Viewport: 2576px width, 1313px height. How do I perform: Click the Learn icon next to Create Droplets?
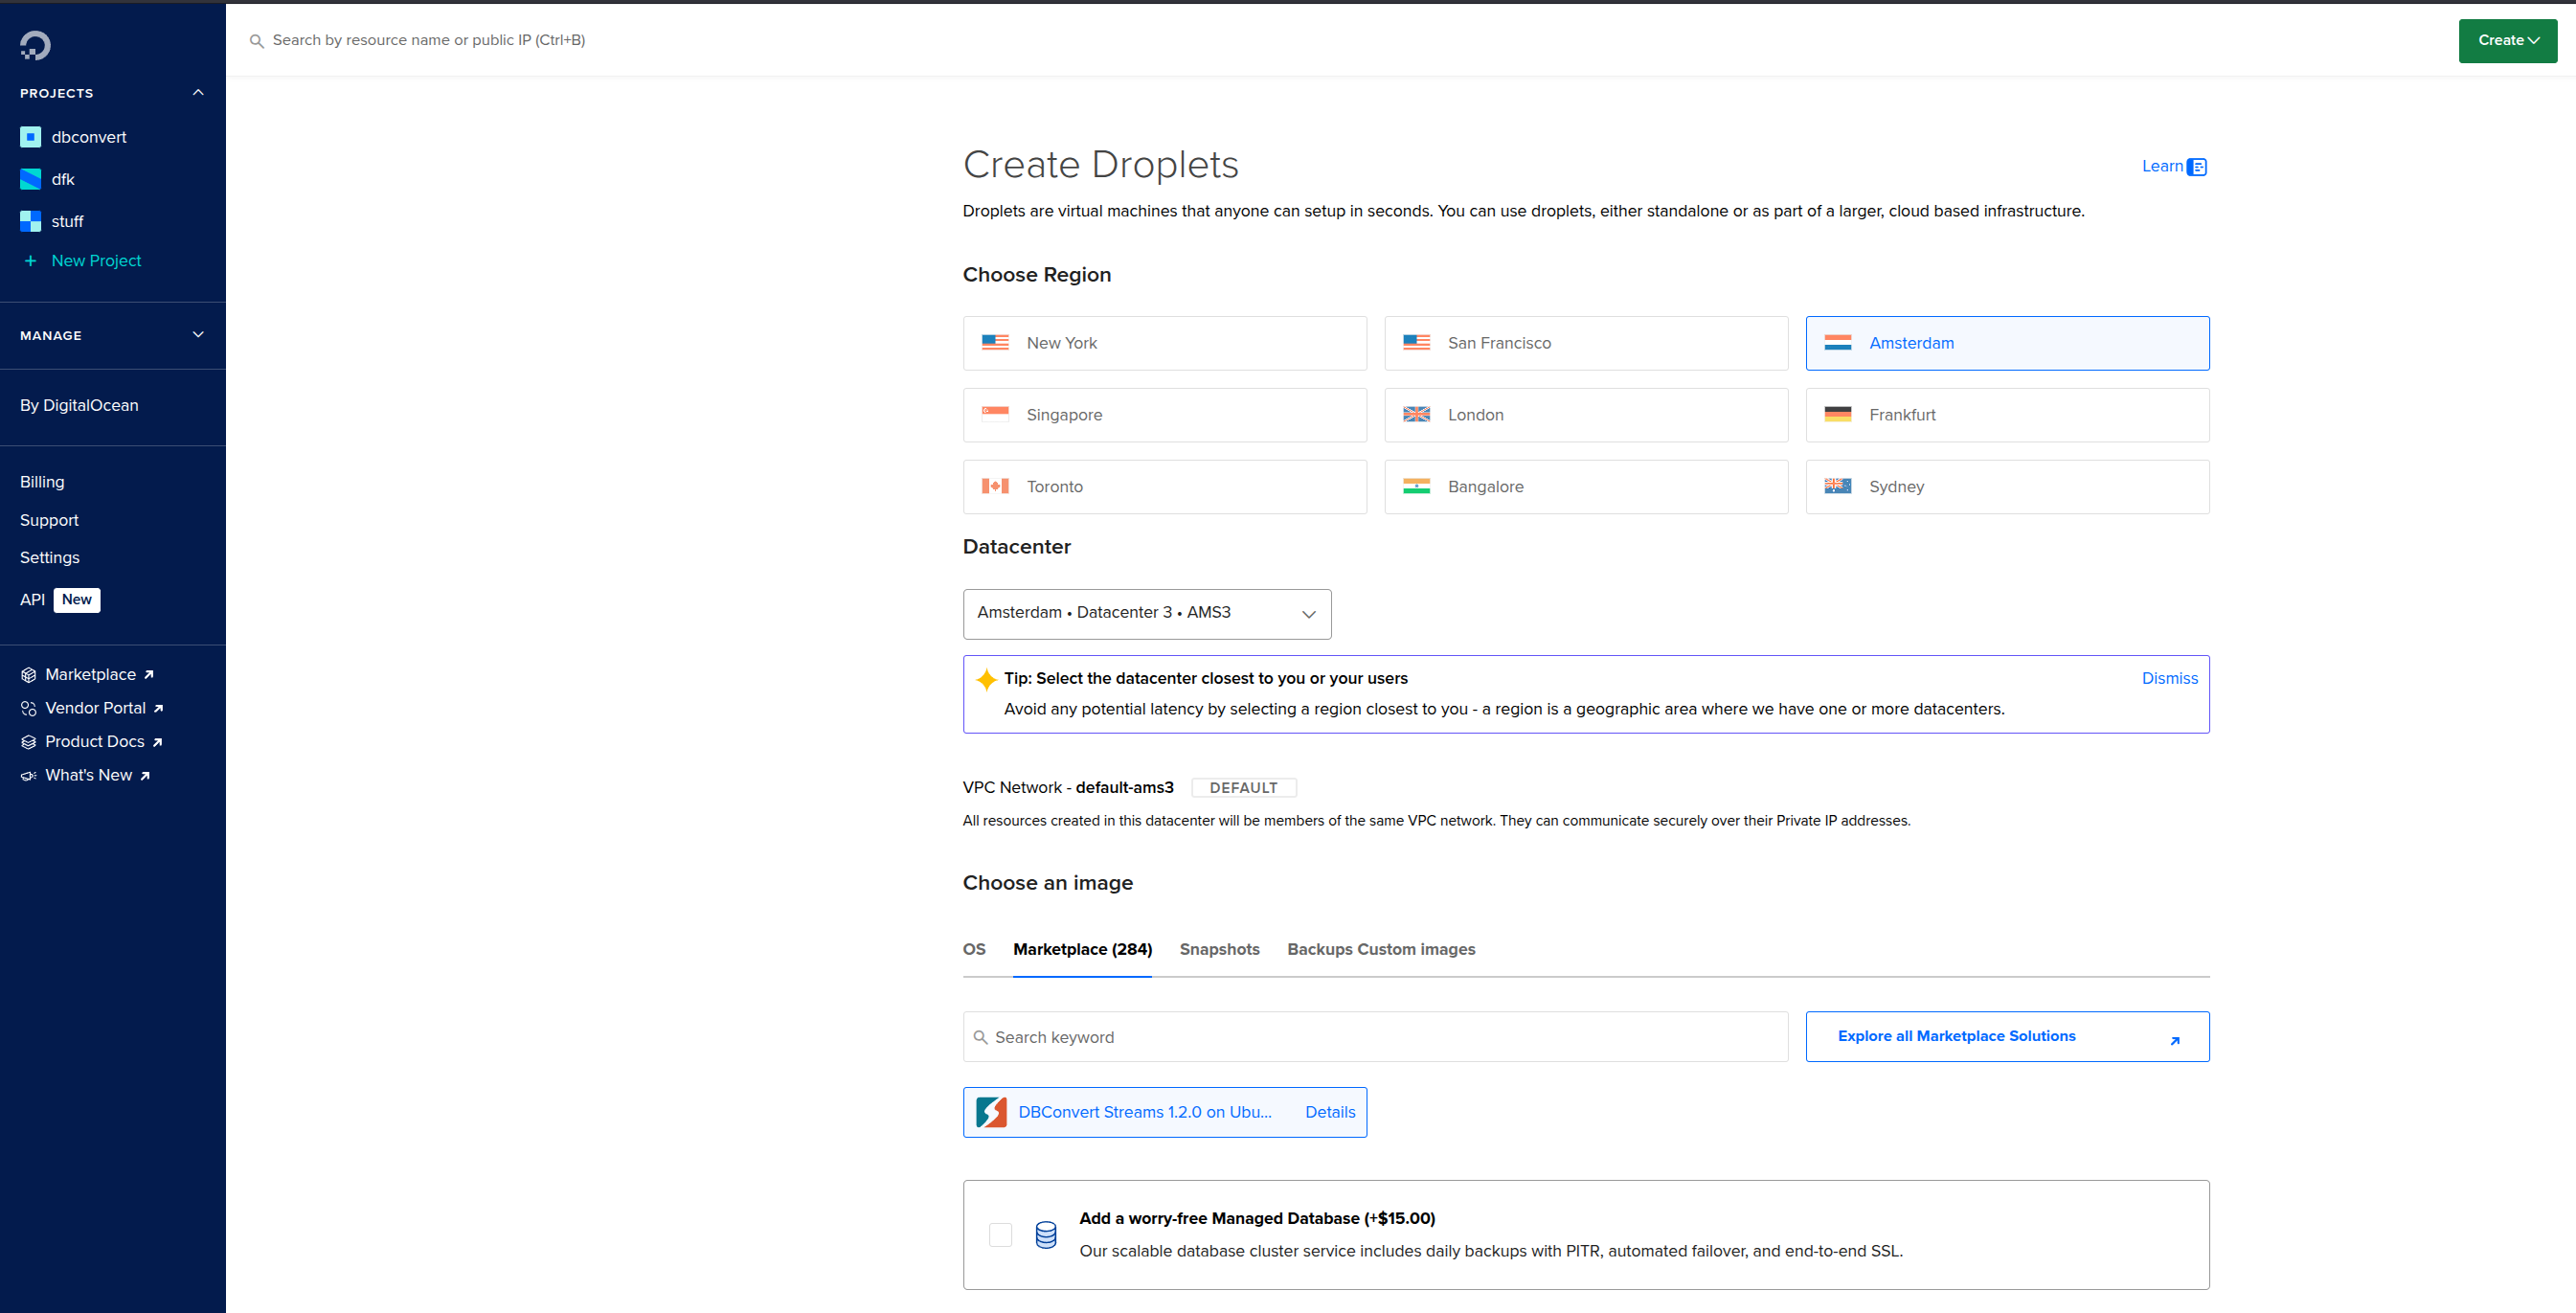pos(2196,166)
